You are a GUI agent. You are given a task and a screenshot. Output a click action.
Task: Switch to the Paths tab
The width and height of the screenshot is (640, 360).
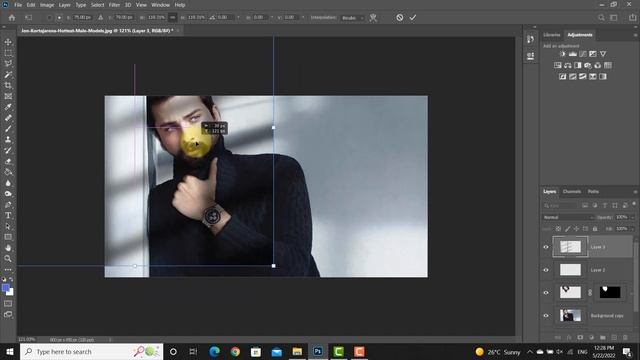(593, 191)
